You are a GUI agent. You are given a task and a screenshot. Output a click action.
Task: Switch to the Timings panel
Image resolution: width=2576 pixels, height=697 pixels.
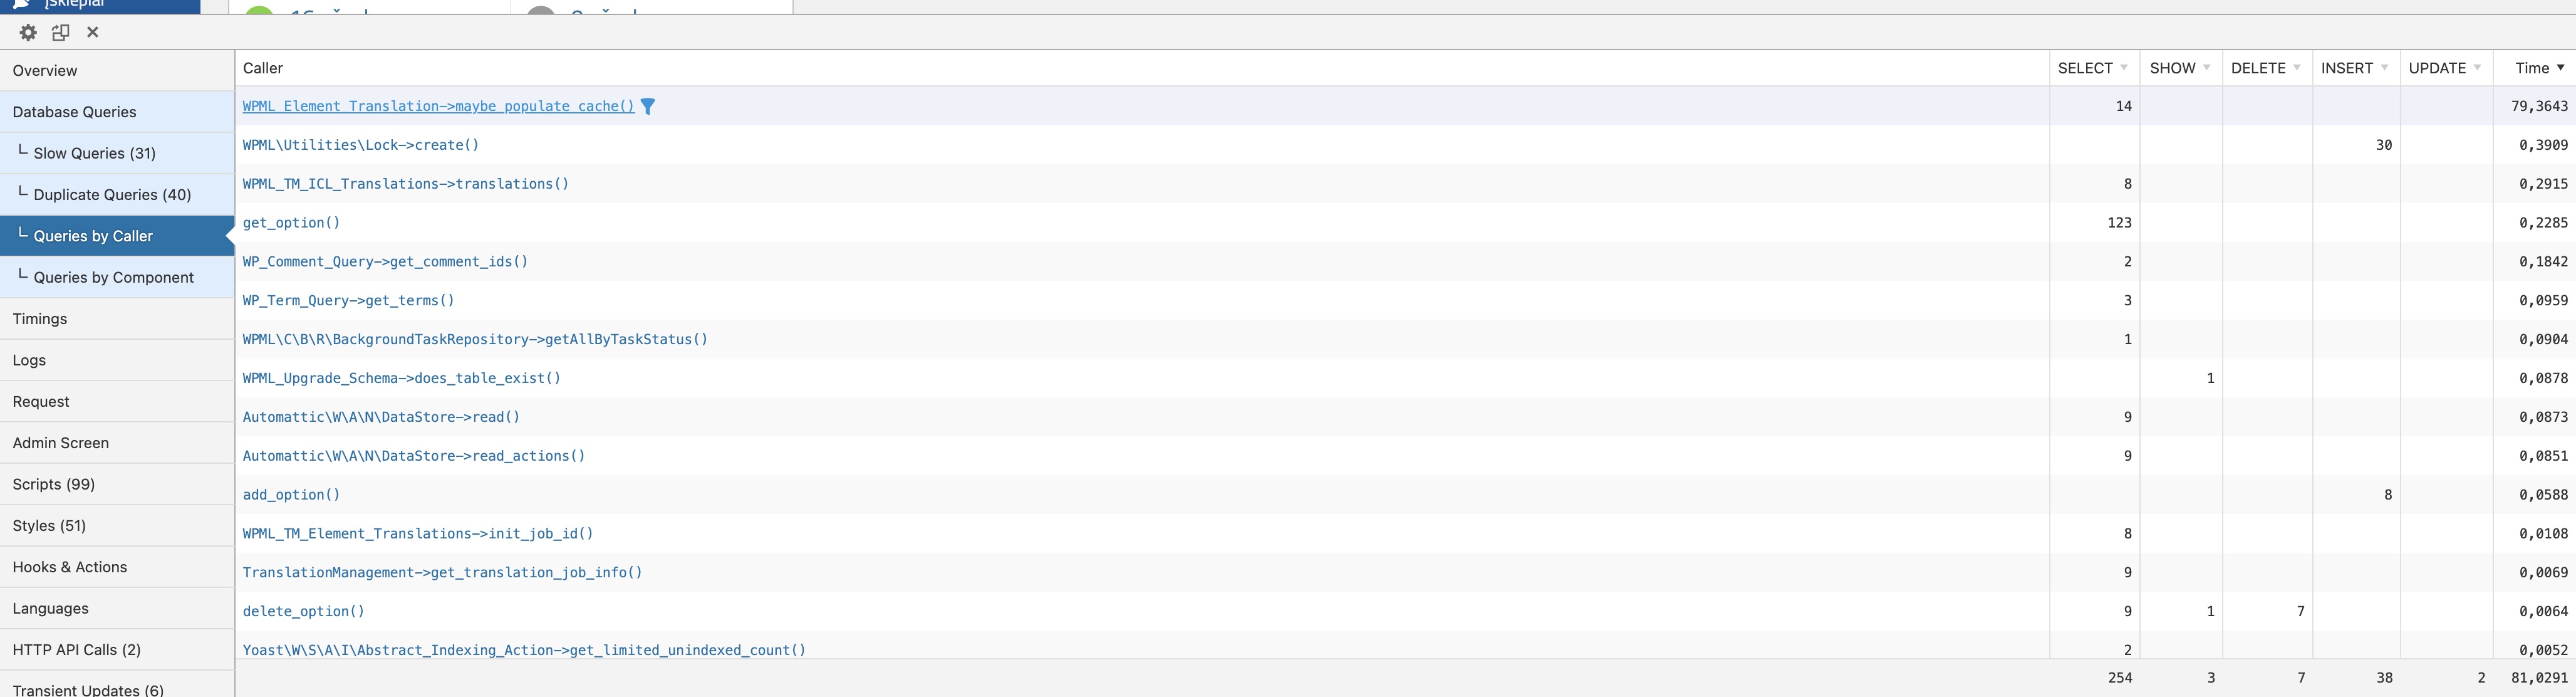point(117,319)
